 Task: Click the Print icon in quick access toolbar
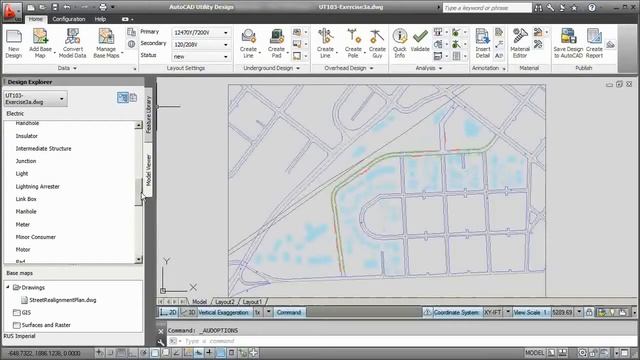[x=103, y=7]
